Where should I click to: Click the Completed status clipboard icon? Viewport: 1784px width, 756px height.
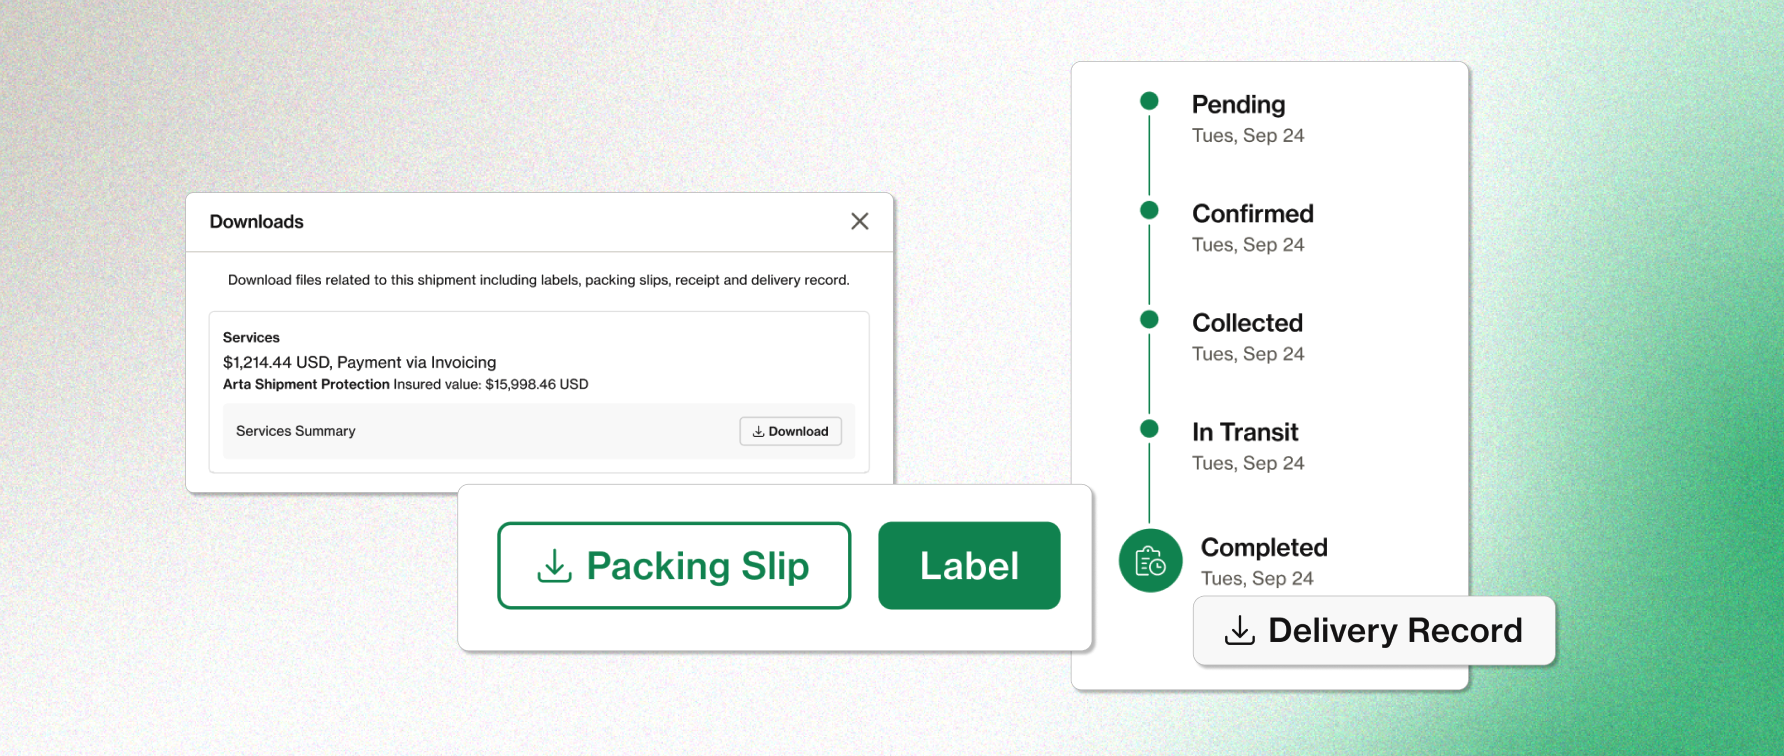pos(1150,561)
